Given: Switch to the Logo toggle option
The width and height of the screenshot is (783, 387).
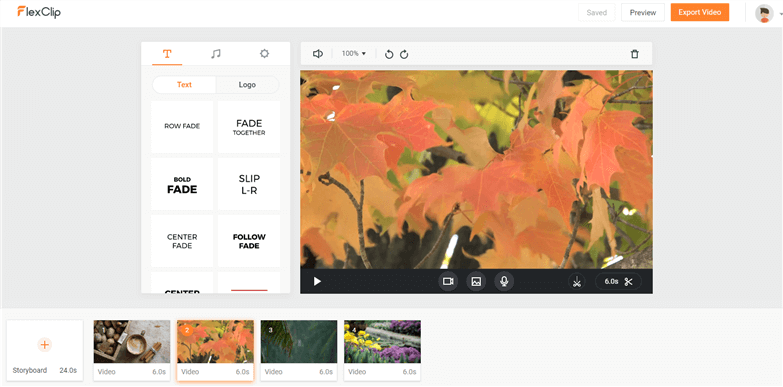Looking at the screenshot, I should (247, 85).
